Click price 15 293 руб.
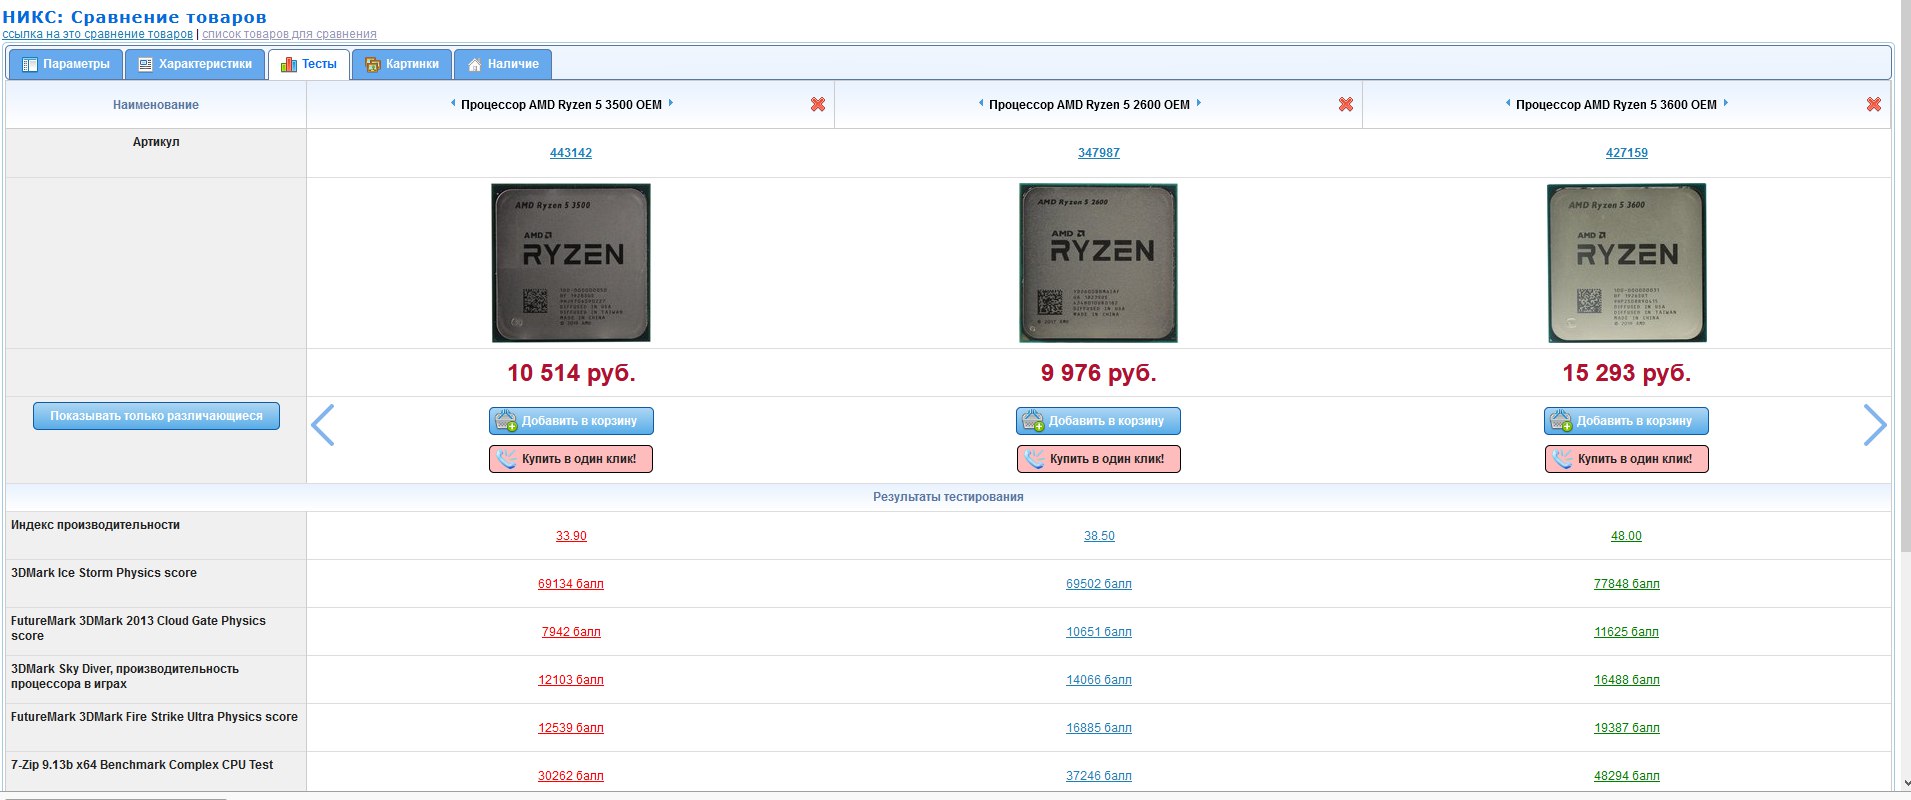This screenshot has height=800, width=1911. [1626, 373]
